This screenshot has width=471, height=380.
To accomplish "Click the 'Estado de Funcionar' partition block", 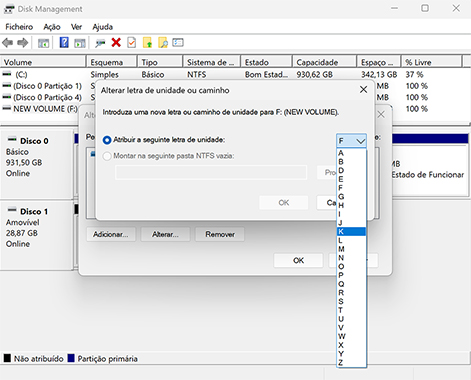I will pos(430,170).
